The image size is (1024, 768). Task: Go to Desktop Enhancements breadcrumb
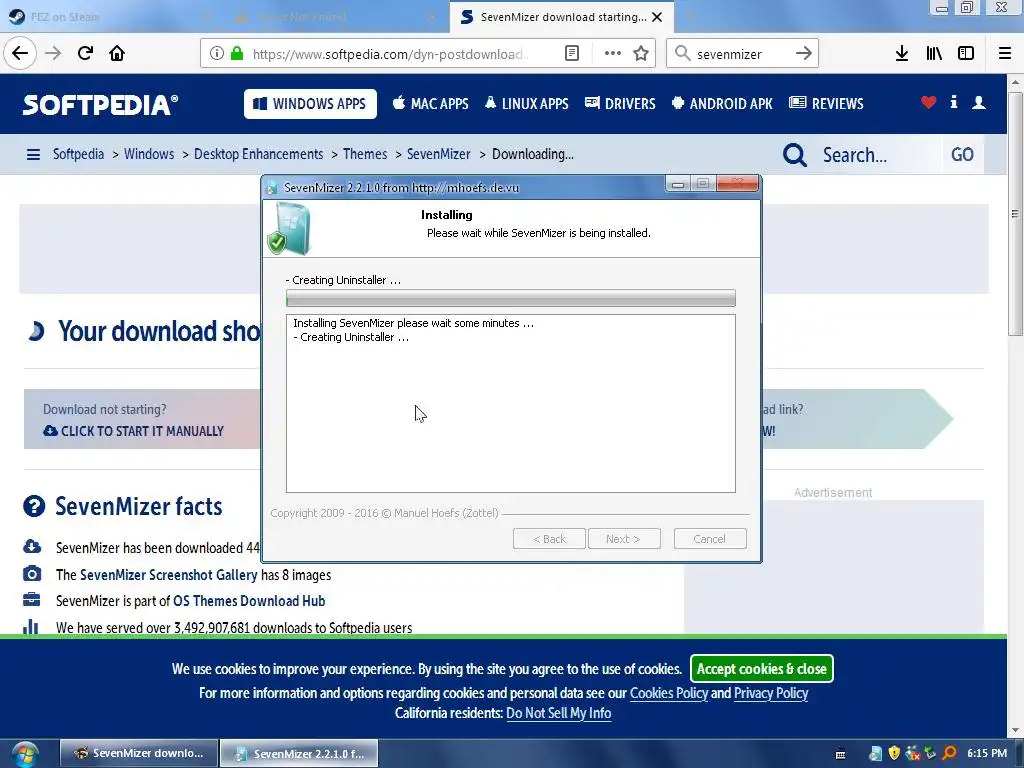(x=259, y=154)
